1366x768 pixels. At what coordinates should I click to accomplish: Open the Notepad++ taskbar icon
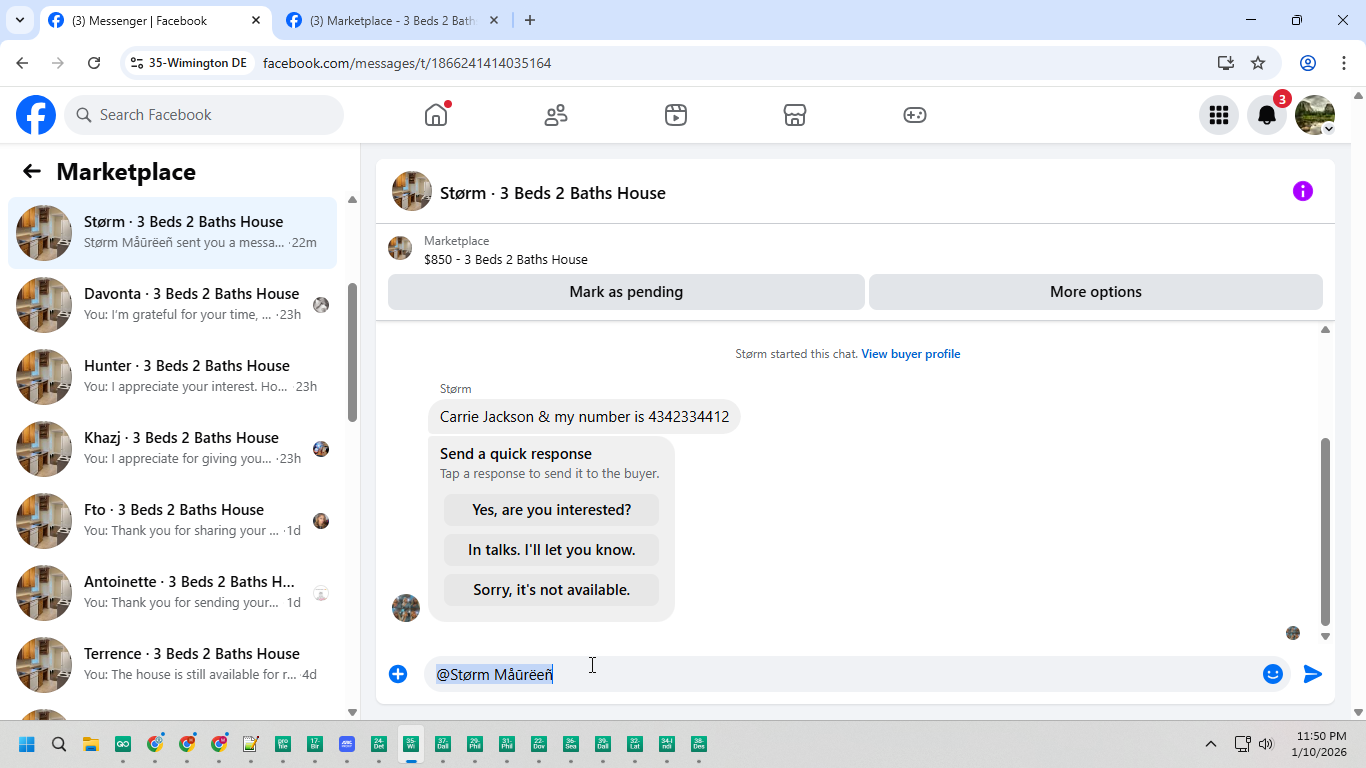point(251,744)
